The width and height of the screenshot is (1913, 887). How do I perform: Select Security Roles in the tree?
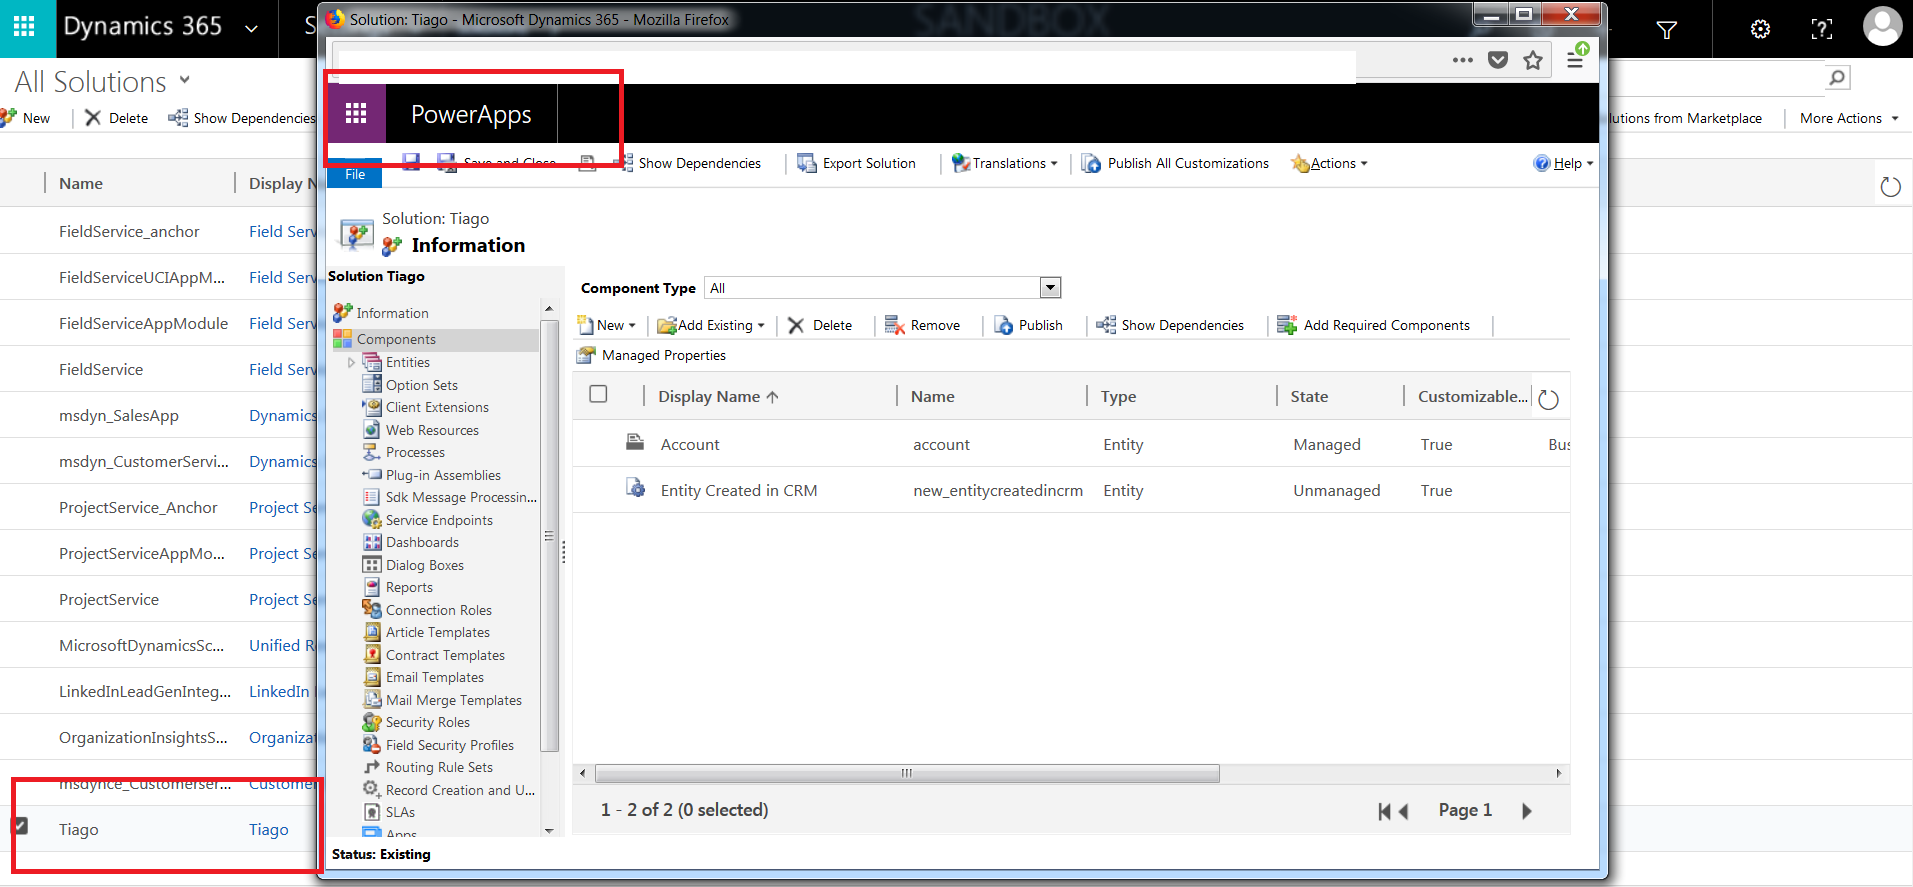[x=427, y=723]
